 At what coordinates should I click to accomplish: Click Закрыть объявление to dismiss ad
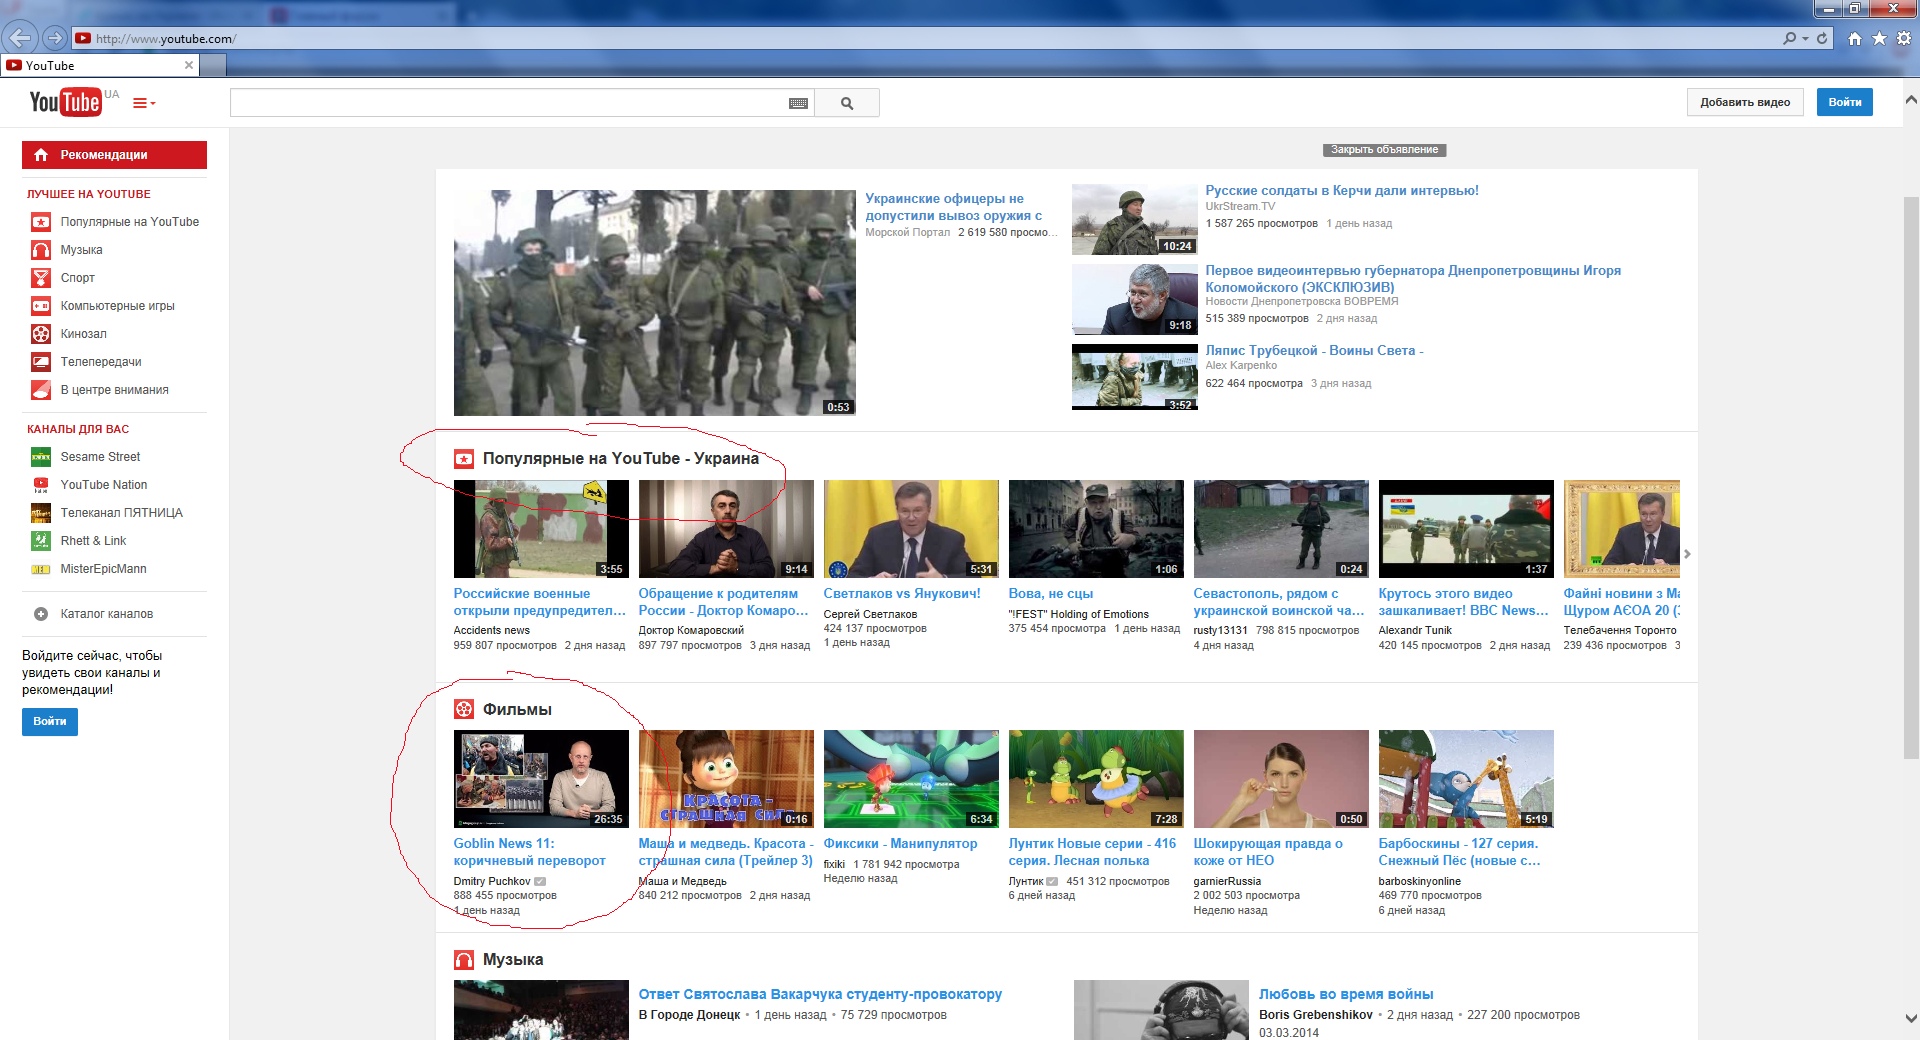[x=1384, y=150]
